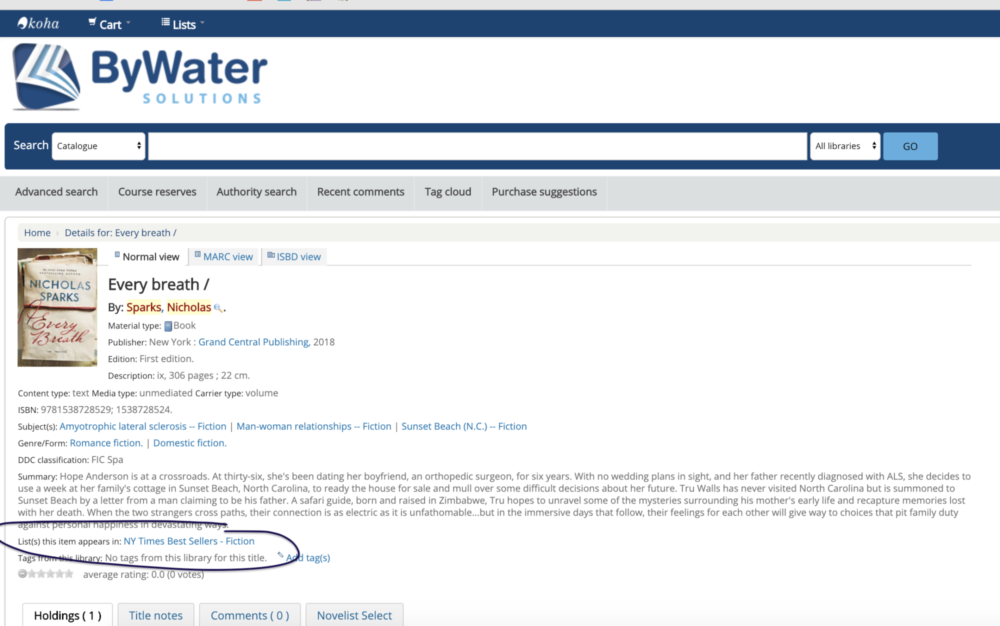Open the Lists dropdown menu

click(183, 24)
